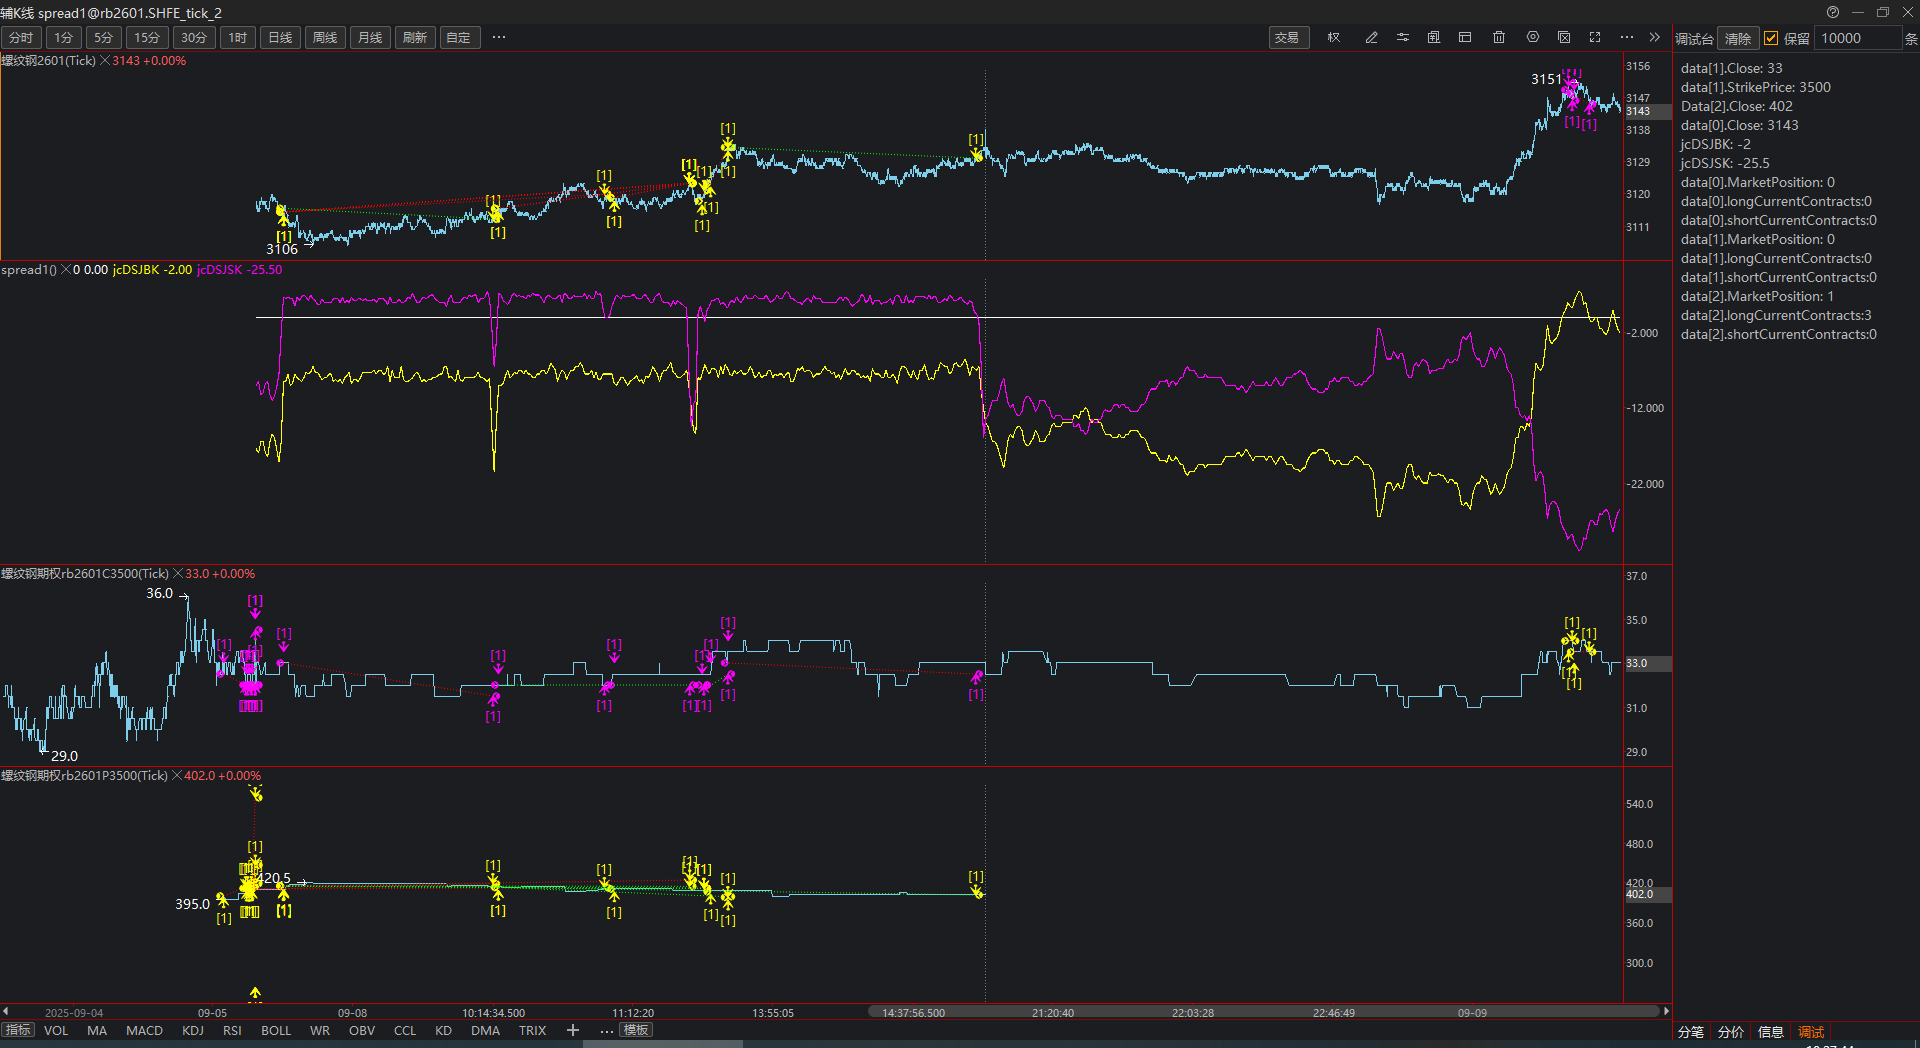Click the fullscreen expand icon
Screen dimensions: 1920x1048
(1595, 38)
